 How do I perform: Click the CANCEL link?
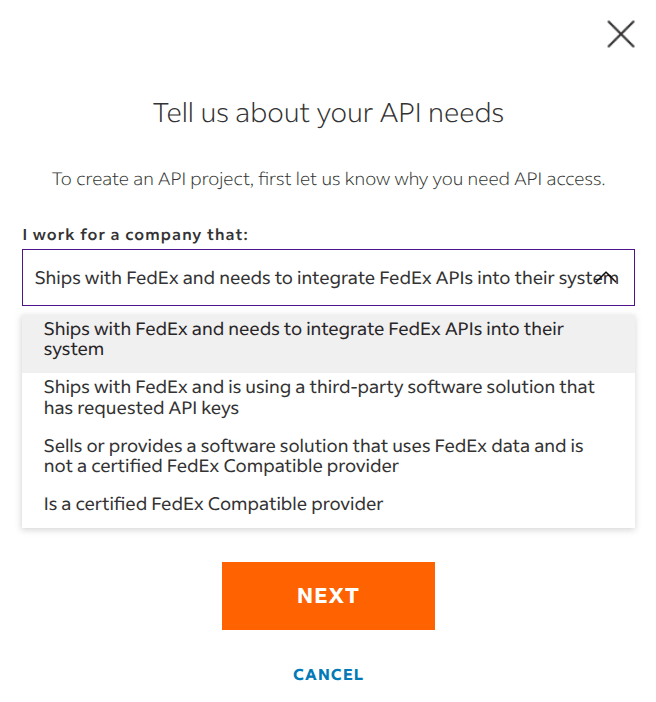tap(328, 675)
